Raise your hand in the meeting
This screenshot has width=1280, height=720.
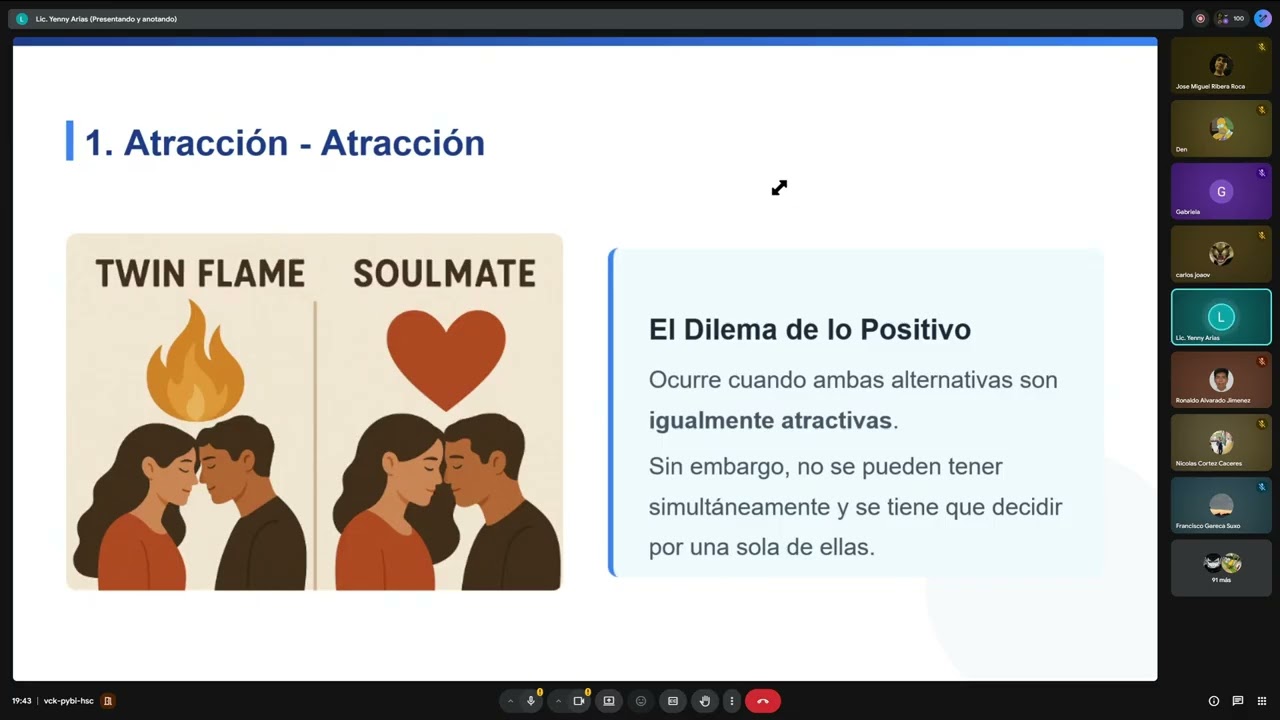click(705, 701)
